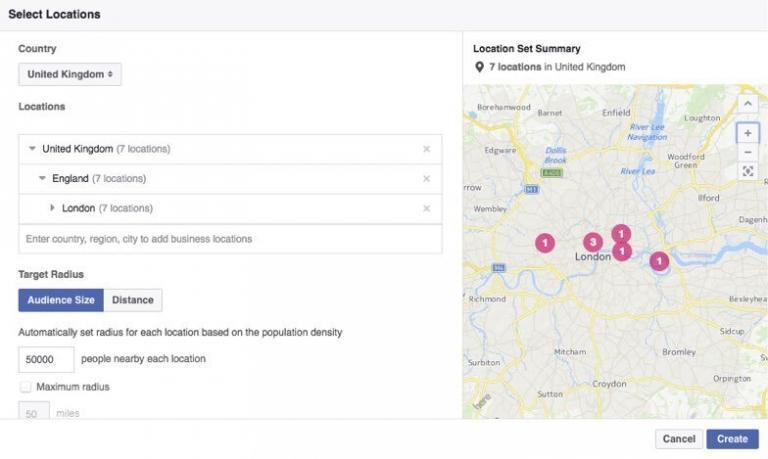The image size is (768, 459).
Task: Open the United Kingdom country dropdown
Action: click(70, 74)
